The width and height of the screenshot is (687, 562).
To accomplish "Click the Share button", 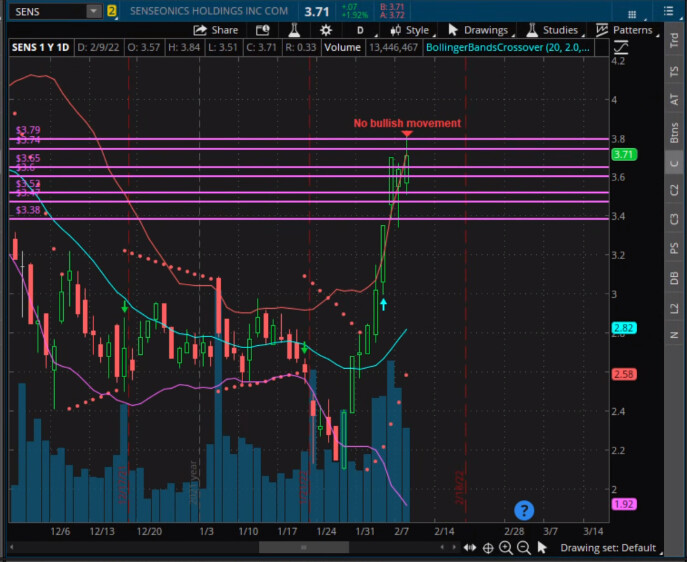I will 216,30.
